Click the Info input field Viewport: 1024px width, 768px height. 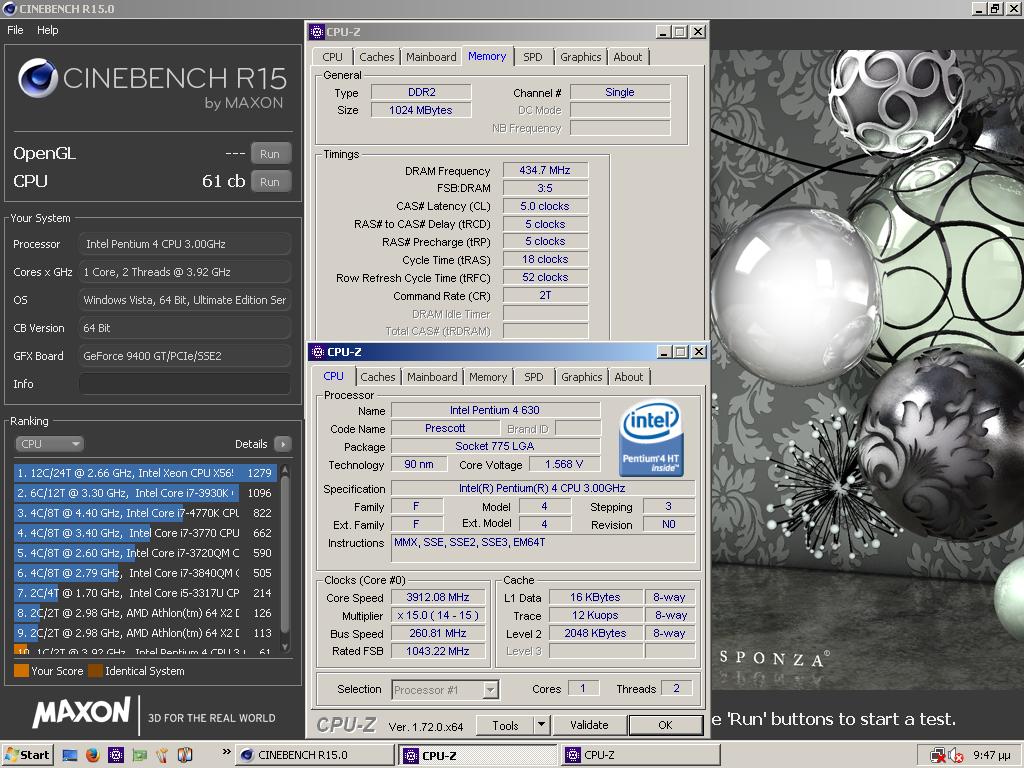(x=185, y=384)
